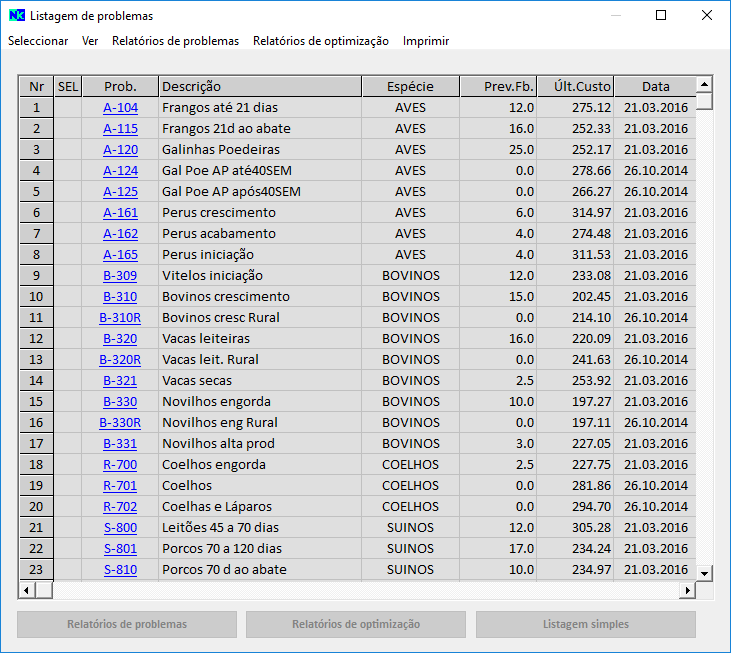Toggle SEL cell for row 12
Screen dimensions: 731x653
coord(68,339)
